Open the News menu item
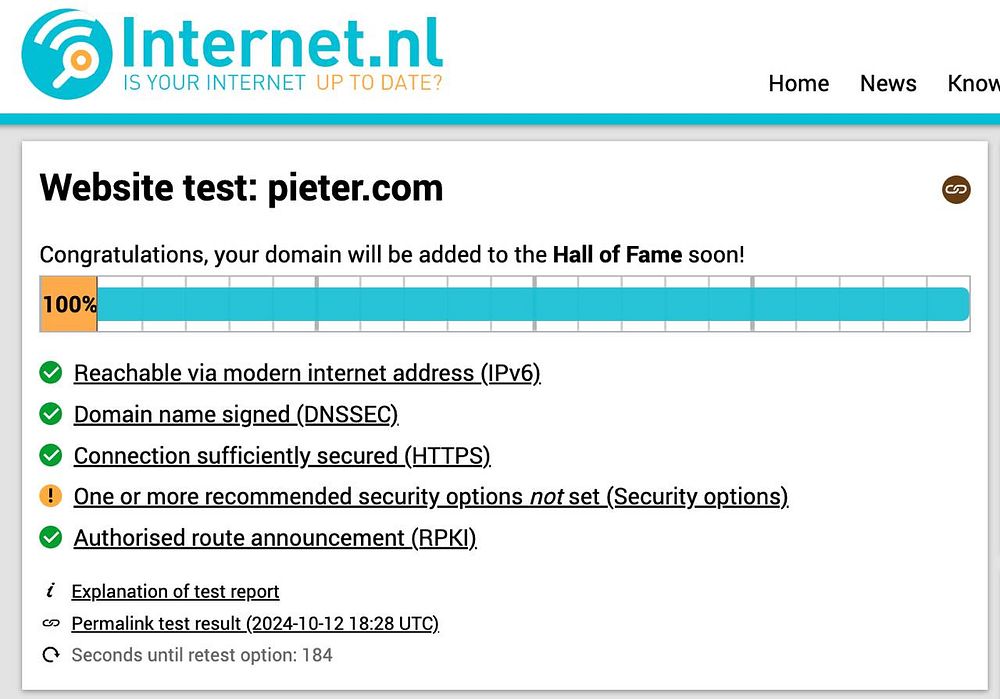 point(888,83)
